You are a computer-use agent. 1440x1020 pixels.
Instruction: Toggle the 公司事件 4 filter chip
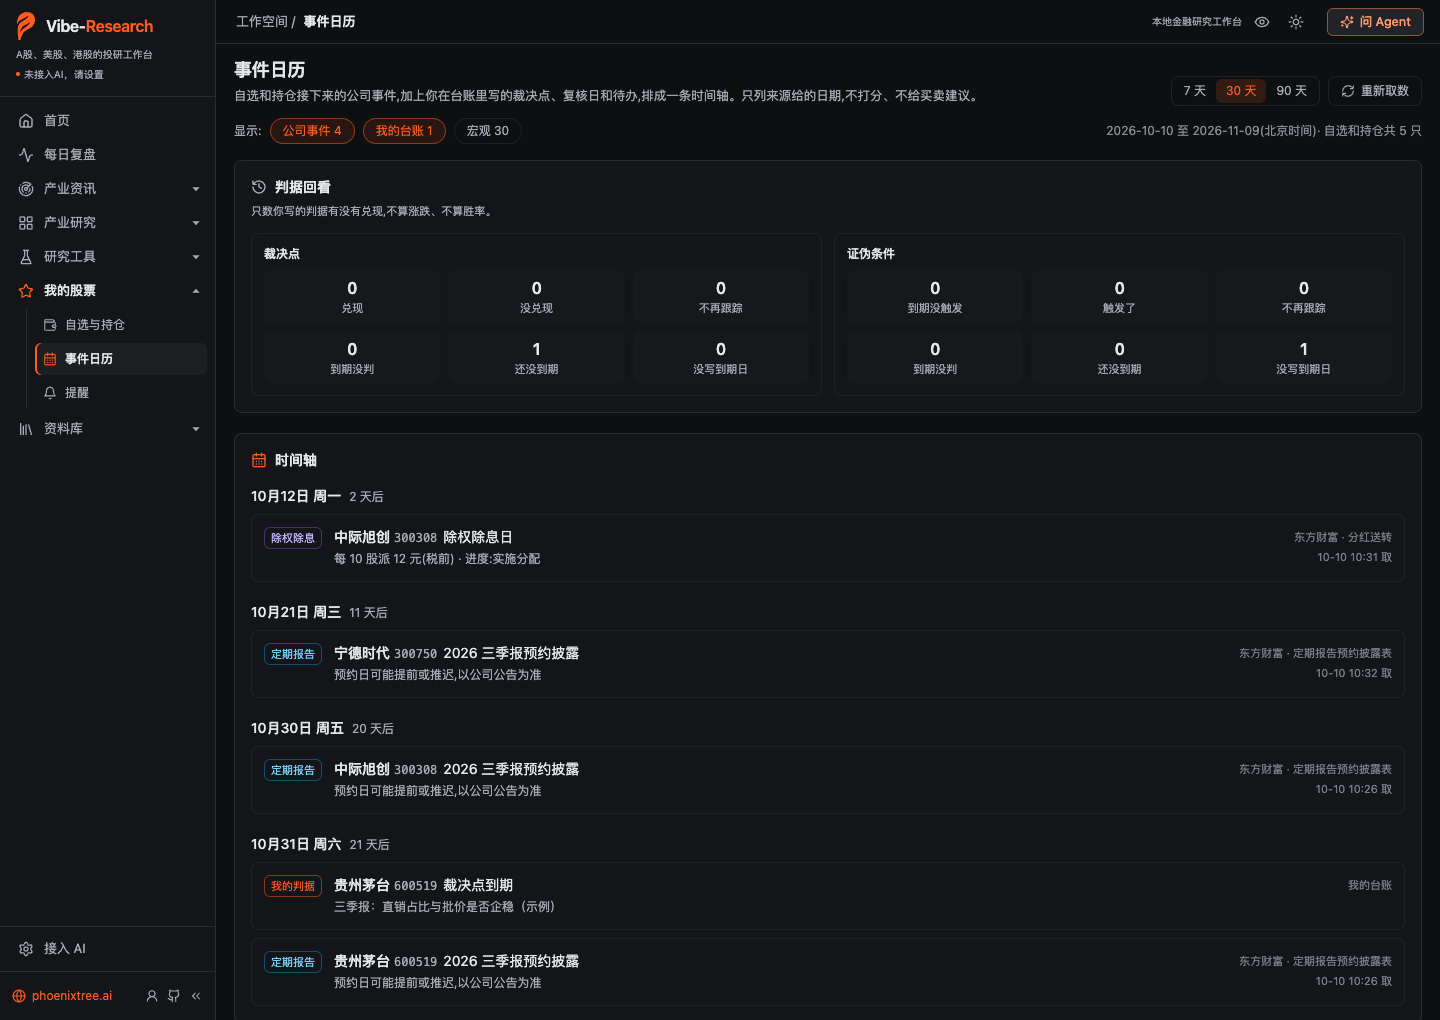click(312, 131)
